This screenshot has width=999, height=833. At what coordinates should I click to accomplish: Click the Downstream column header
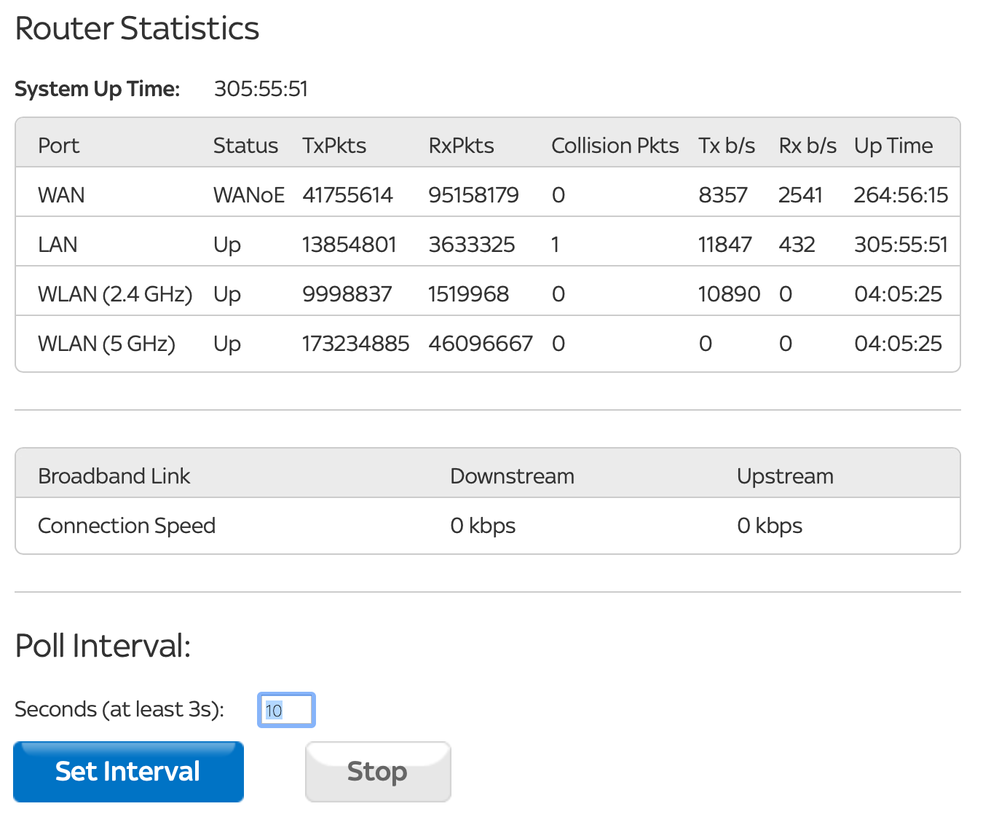(512, 476)
